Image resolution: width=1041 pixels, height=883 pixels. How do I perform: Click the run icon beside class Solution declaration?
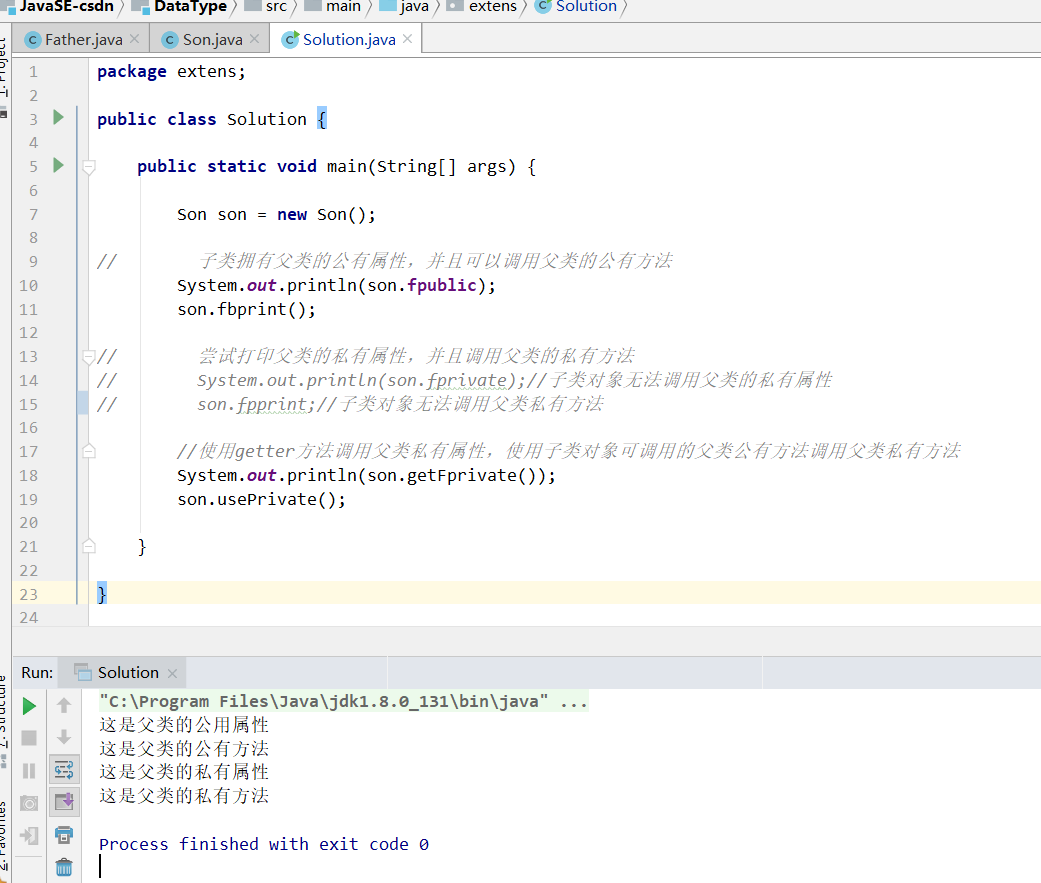(57, 118)
